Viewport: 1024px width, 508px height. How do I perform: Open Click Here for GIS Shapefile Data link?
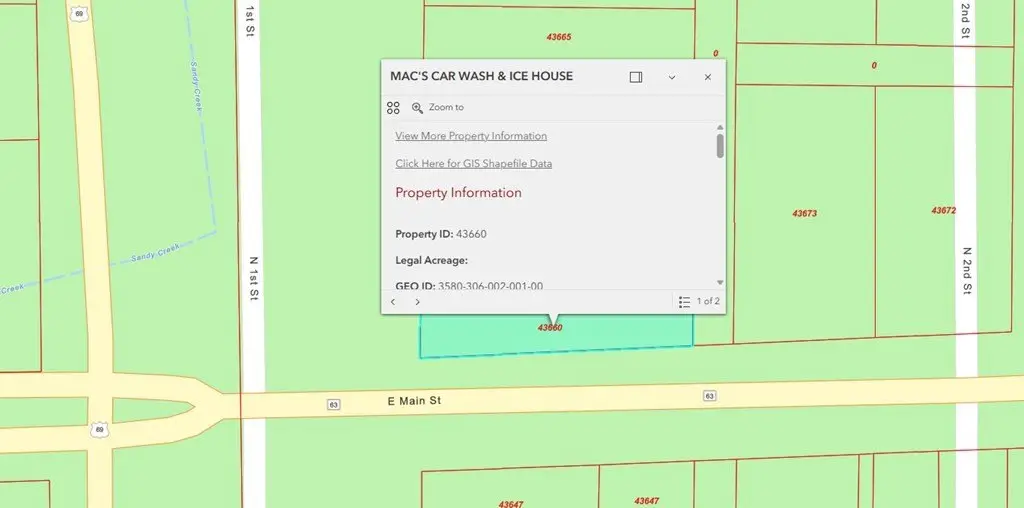473,163
